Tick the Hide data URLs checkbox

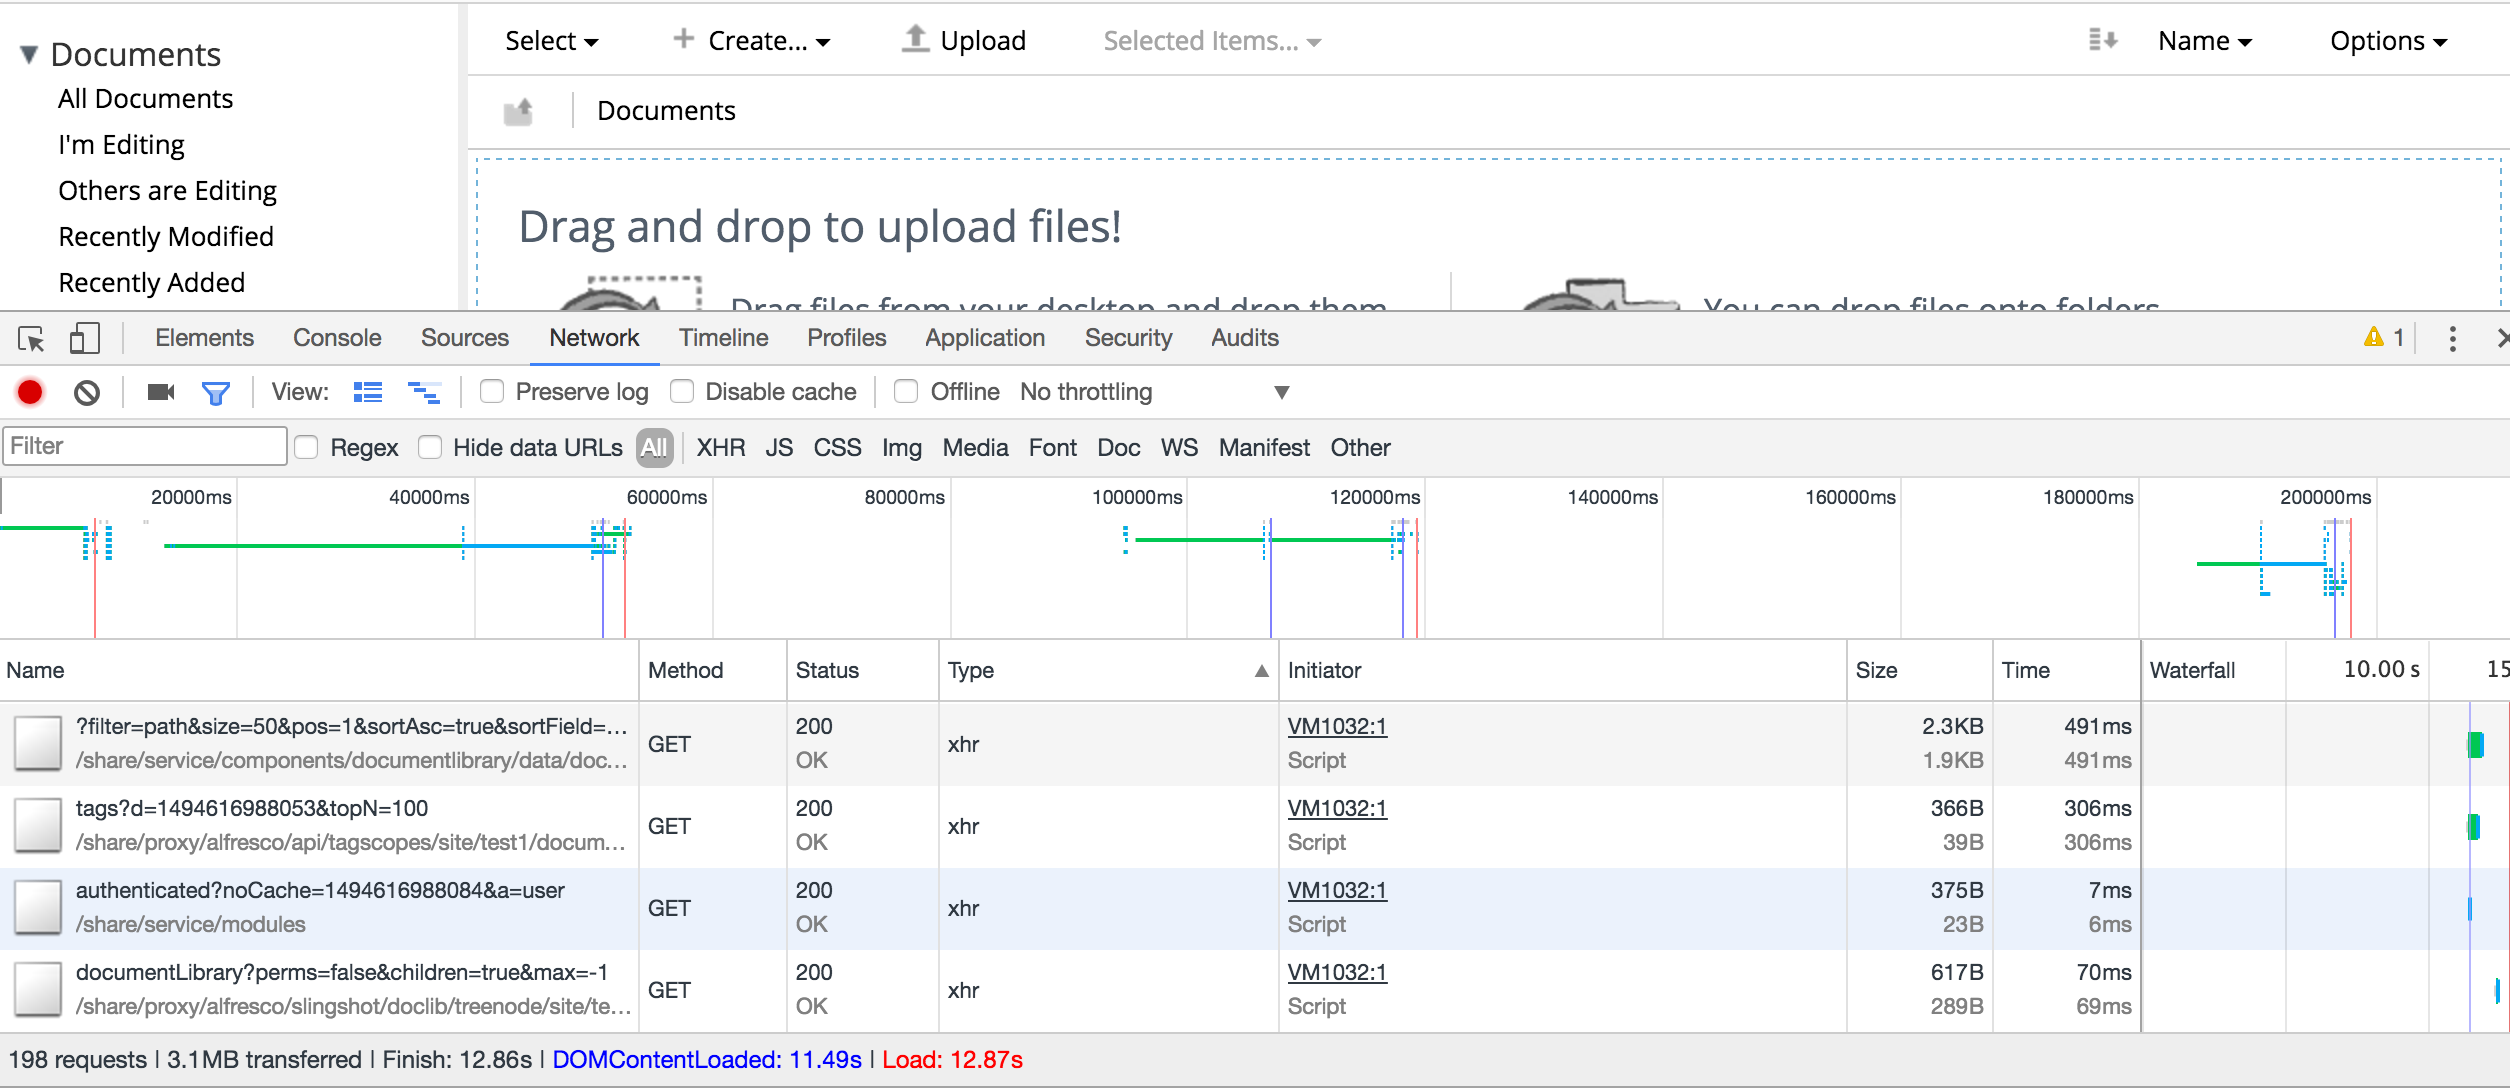click(x=430, y=447)
